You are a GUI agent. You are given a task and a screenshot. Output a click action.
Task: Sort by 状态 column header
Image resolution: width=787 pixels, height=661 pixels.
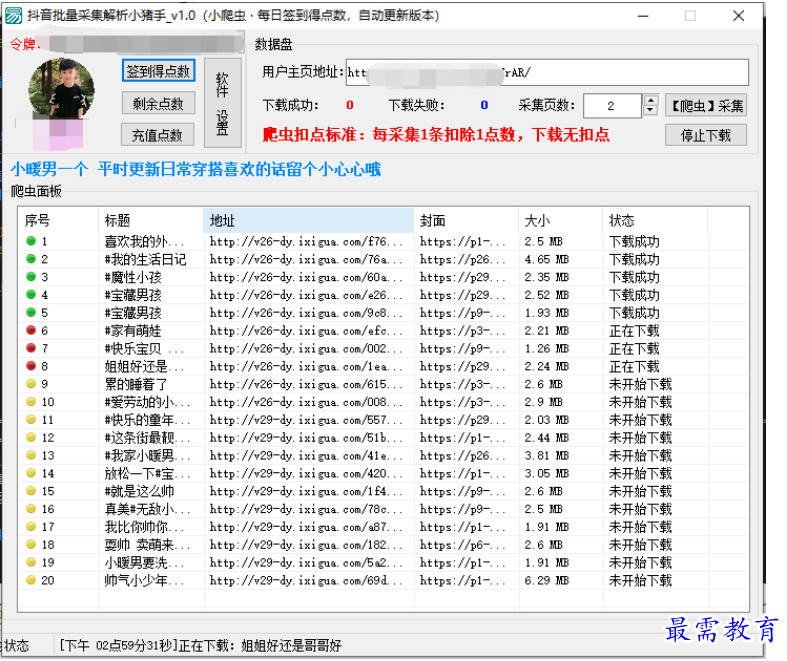point(655,220)
